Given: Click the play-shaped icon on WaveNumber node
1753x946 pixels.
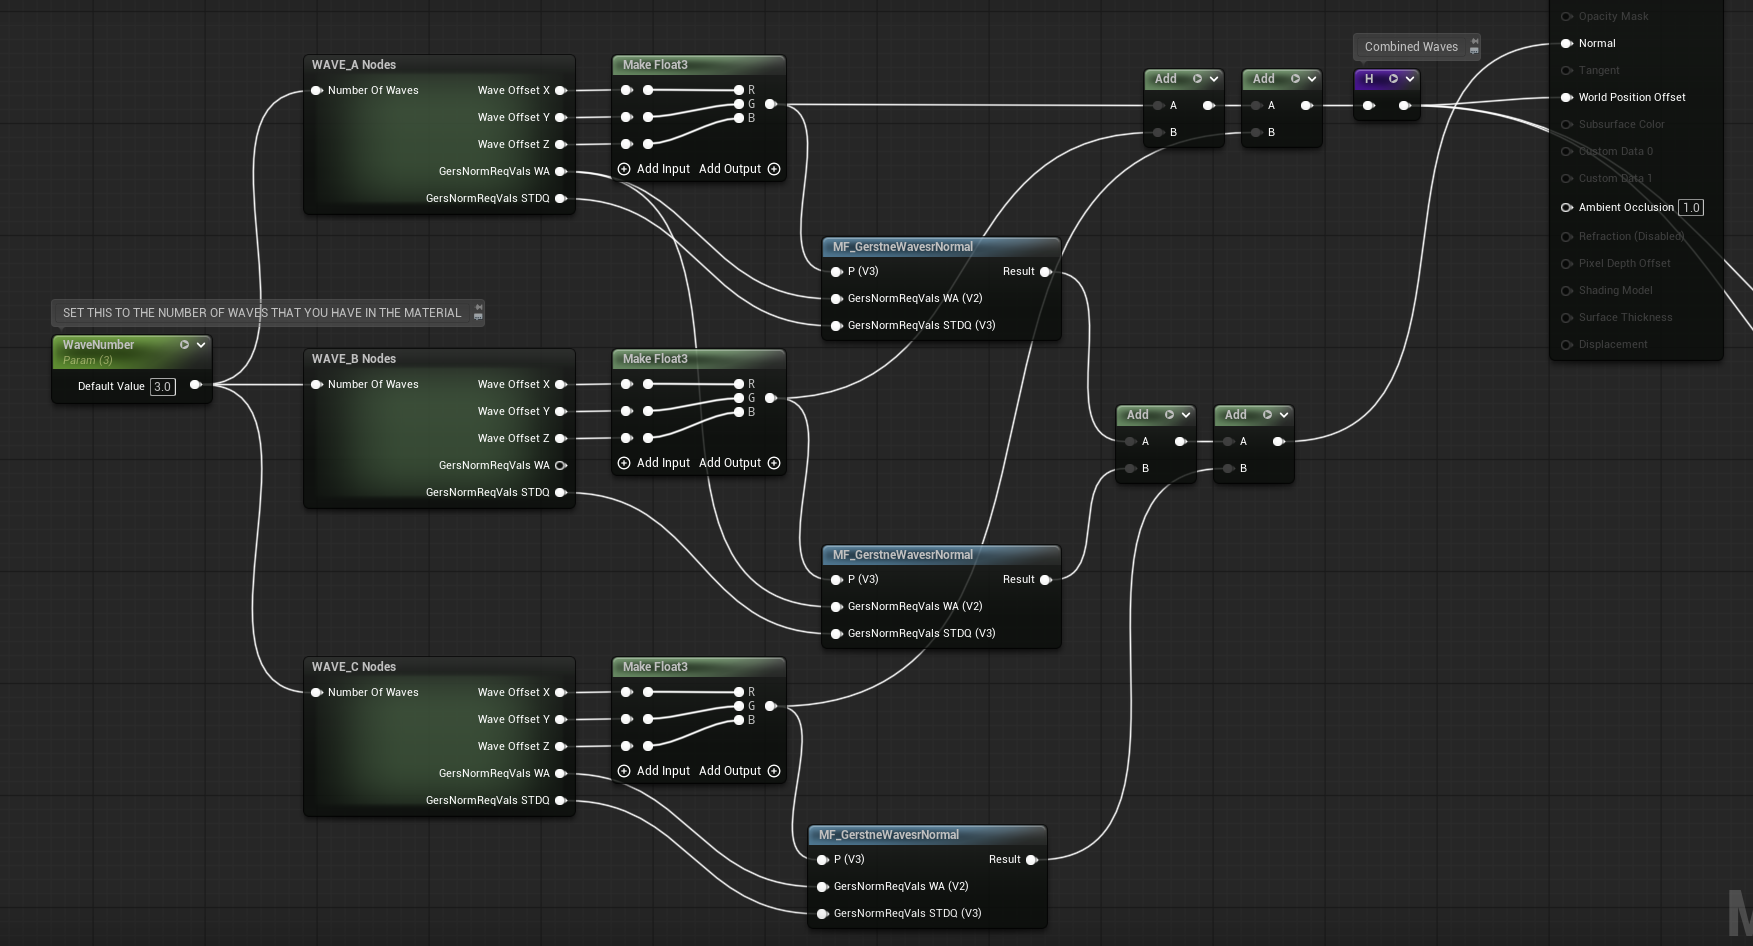Looking at the screenshot, I should pos(184,345).
